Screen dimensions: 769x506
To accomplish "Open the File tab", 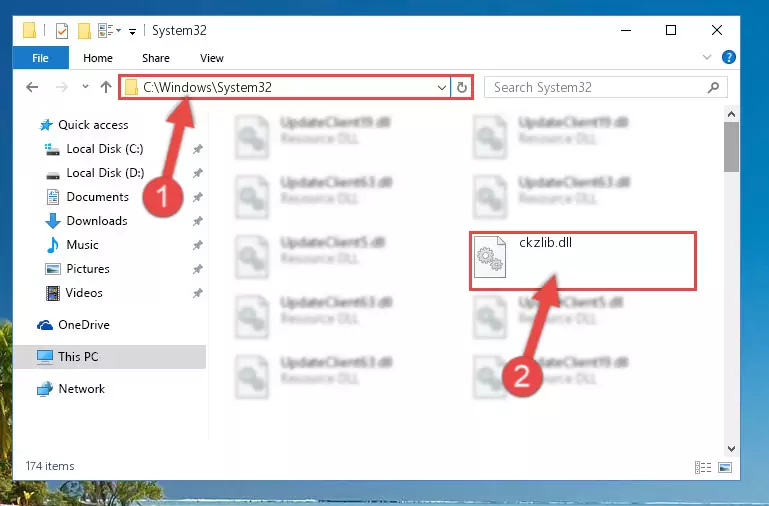I will click(x=40, y=58).
